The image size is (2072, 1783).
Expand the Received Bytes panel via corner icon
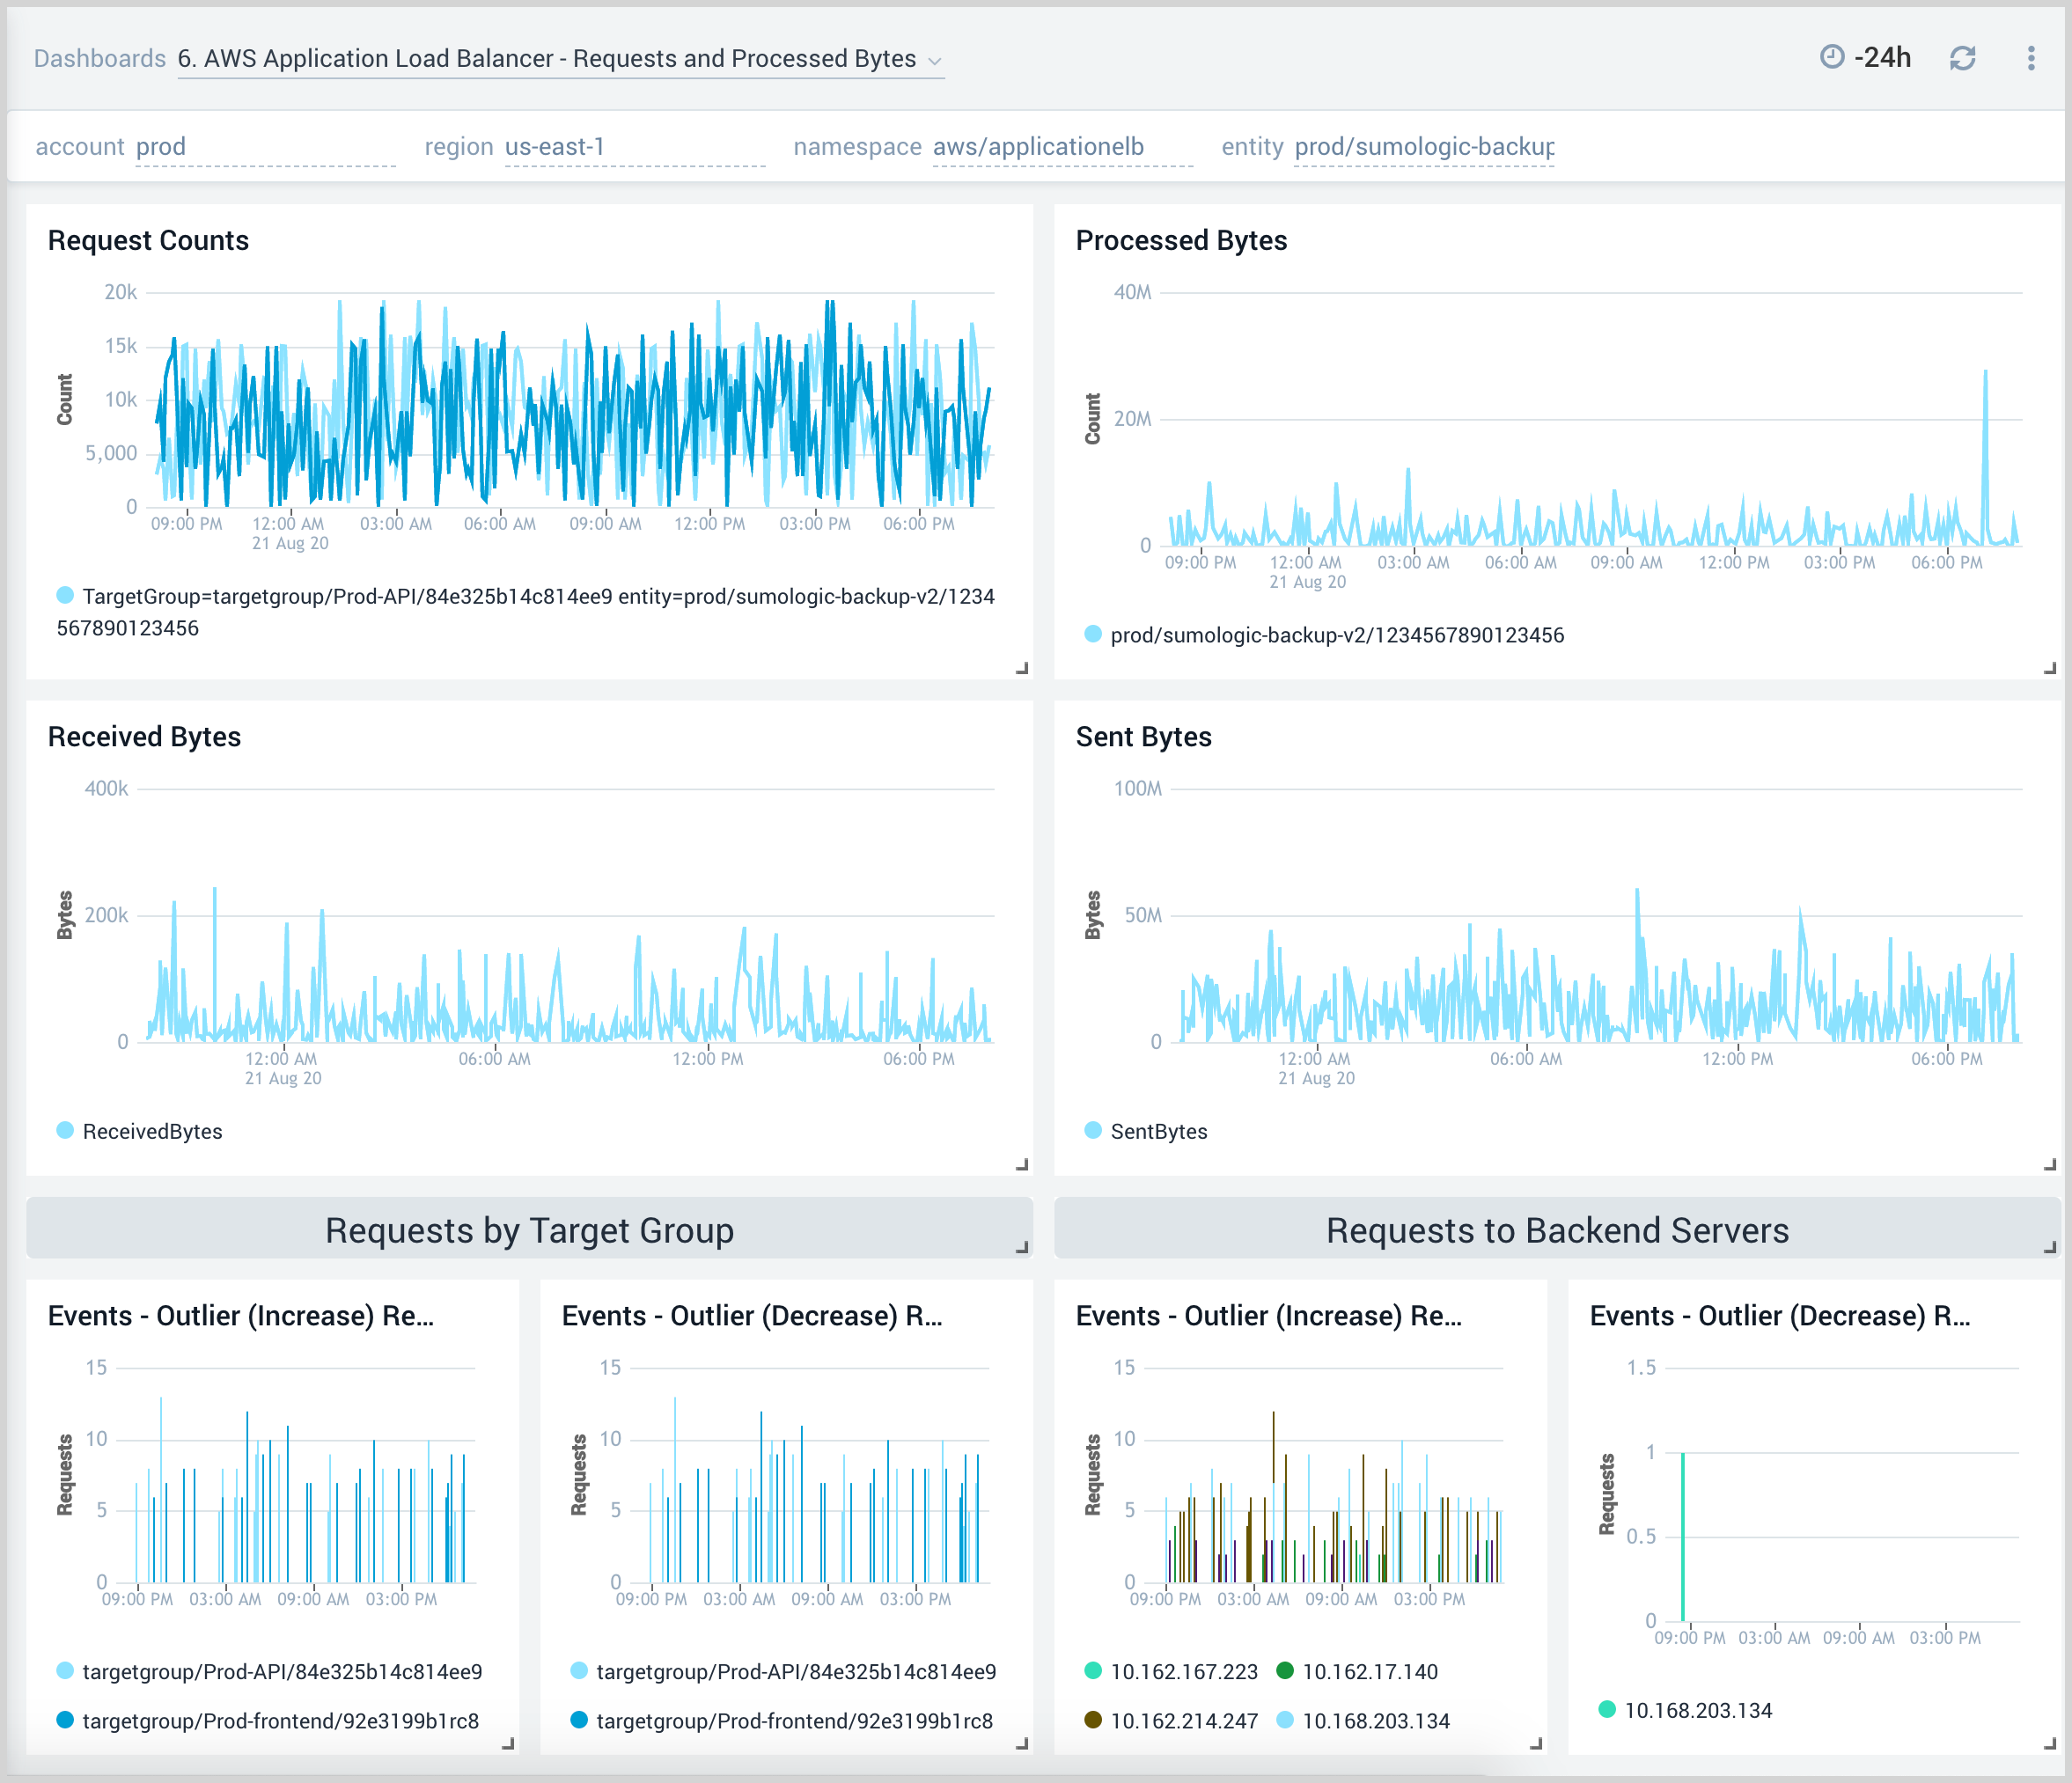1020,1163
